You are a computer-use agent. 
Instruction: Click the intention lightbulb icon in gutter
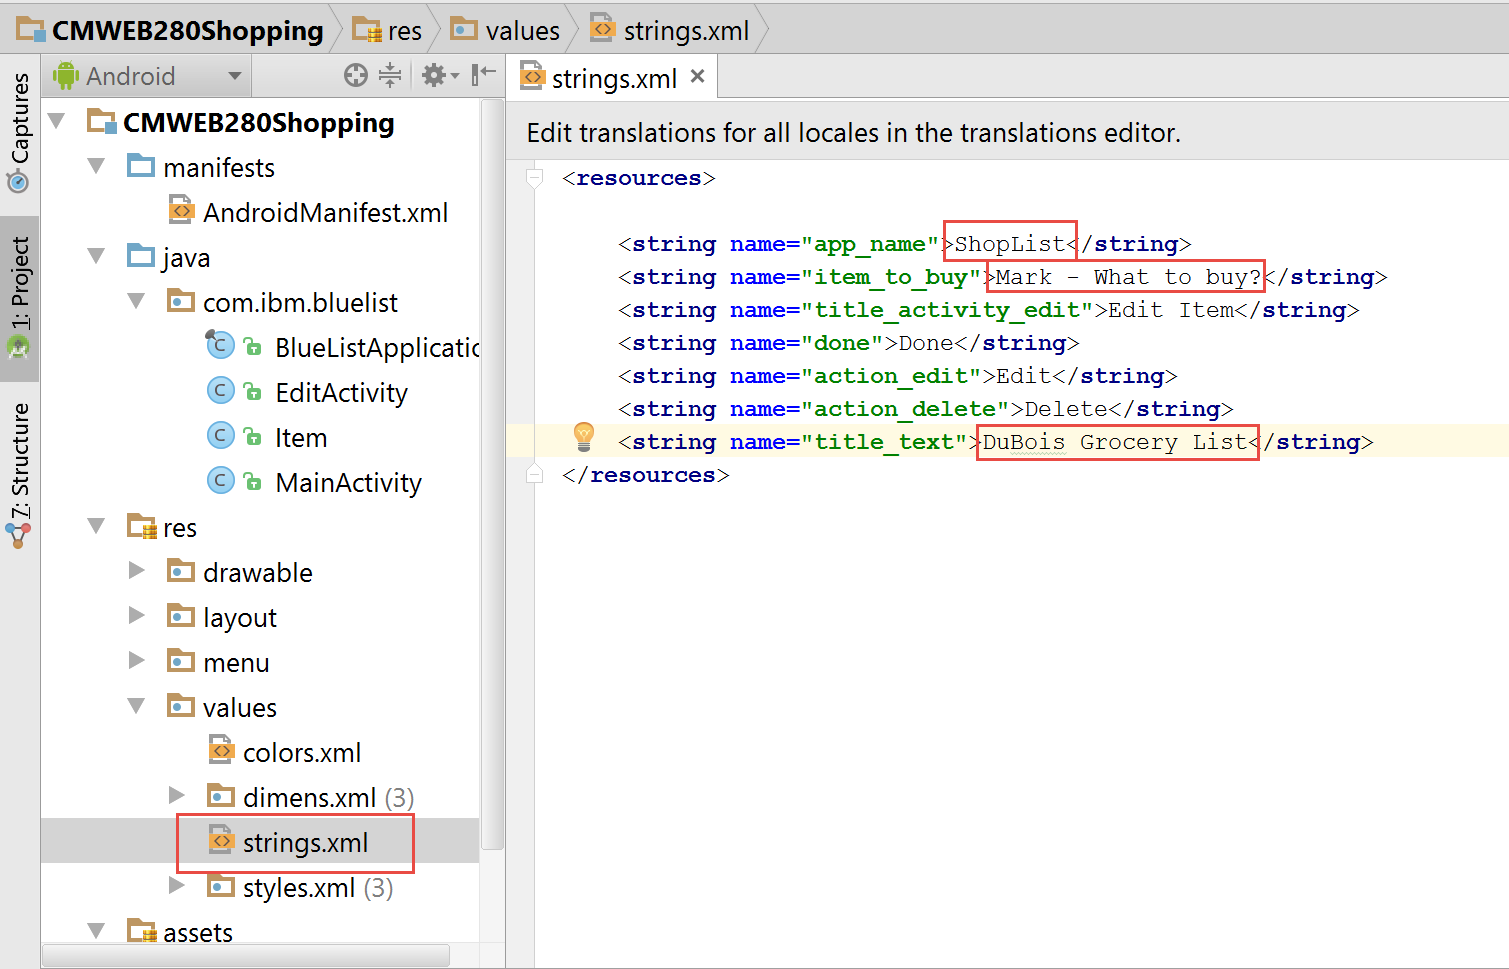(584, 437)
